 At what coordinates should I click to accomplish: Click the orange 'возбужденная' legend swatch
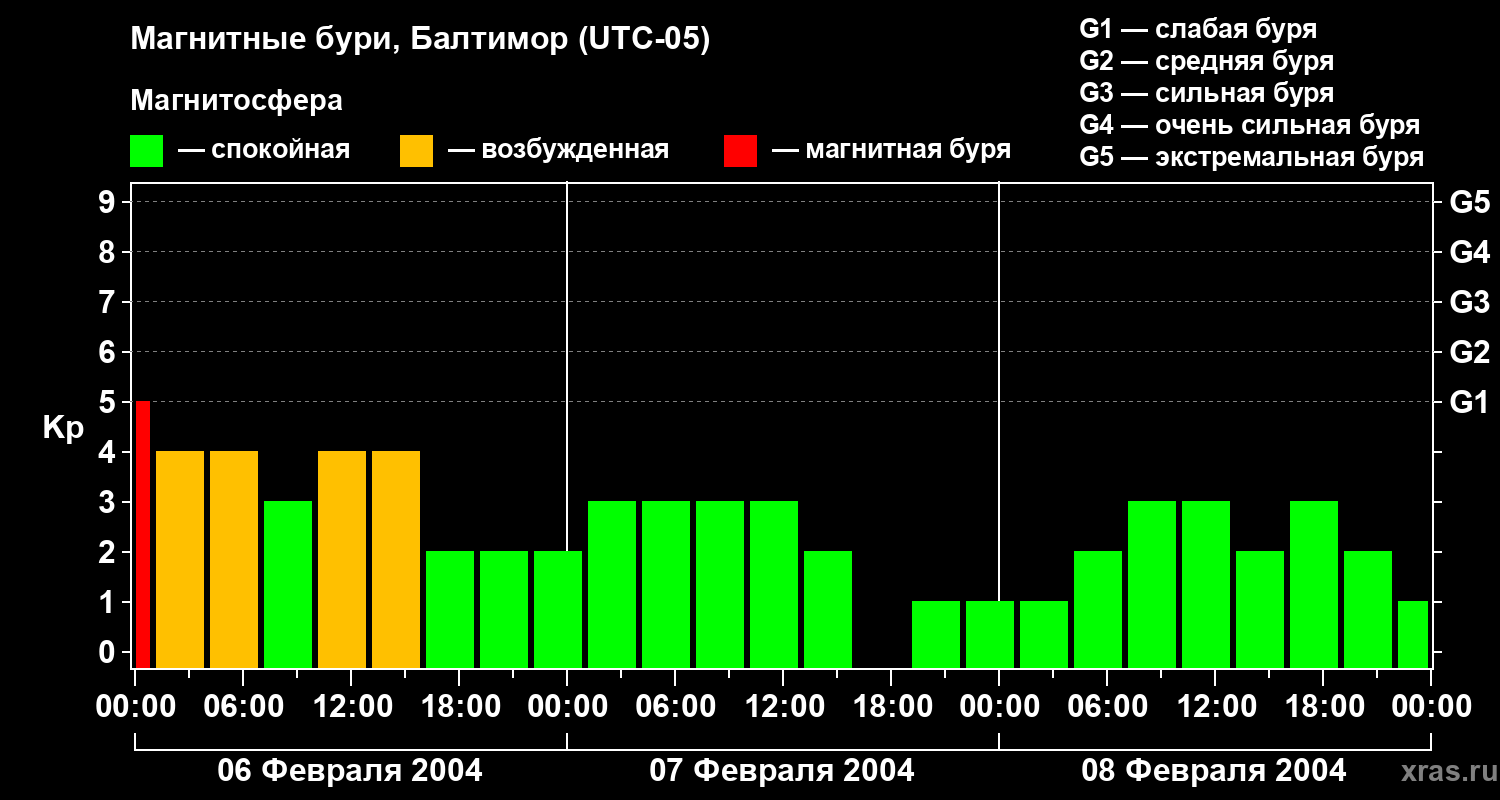pos(416,151)
